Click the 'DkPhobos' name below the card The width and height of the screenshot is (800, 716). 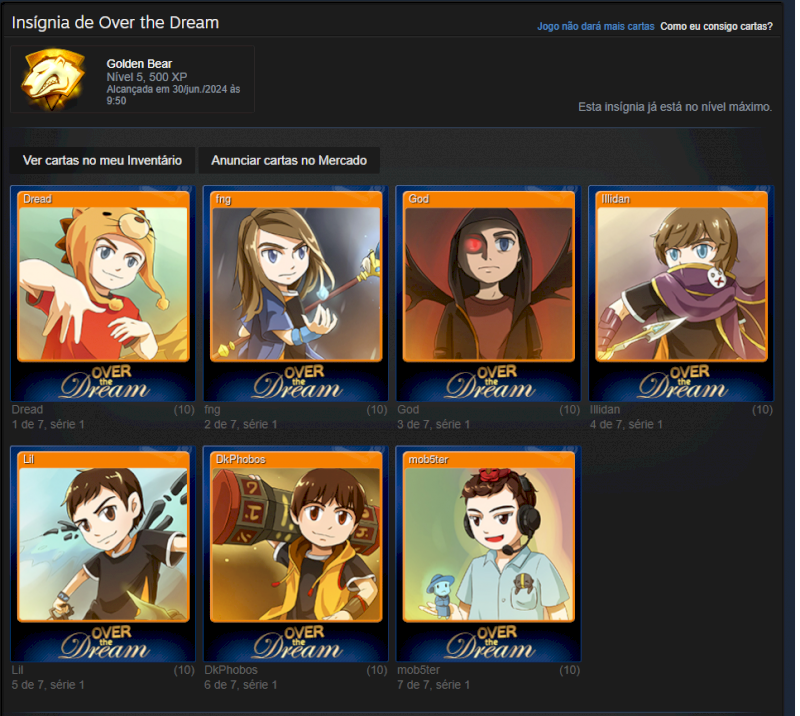[231, 670]
